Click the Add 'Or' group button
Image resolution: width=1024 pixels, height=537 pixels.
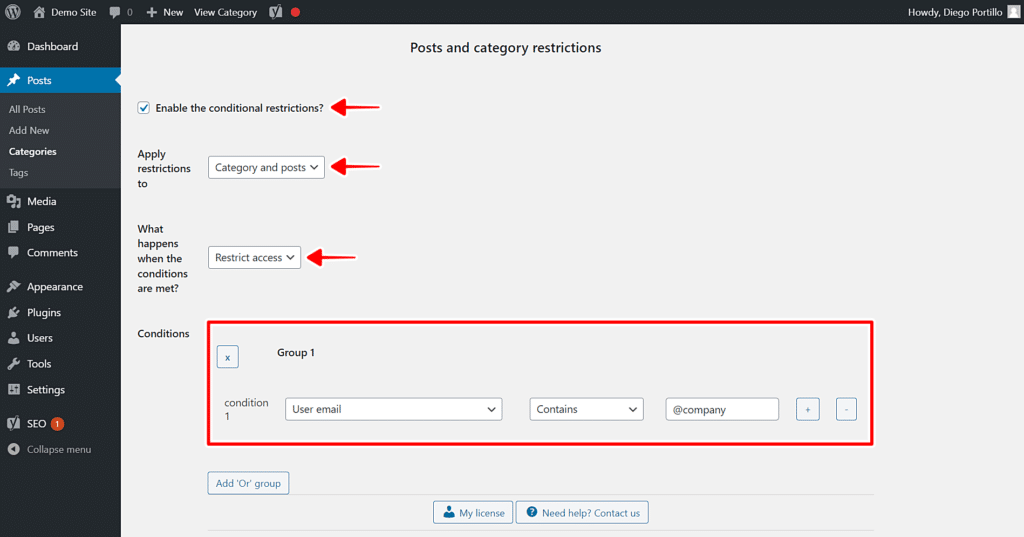pyautogui.click(x=248, y=483)
